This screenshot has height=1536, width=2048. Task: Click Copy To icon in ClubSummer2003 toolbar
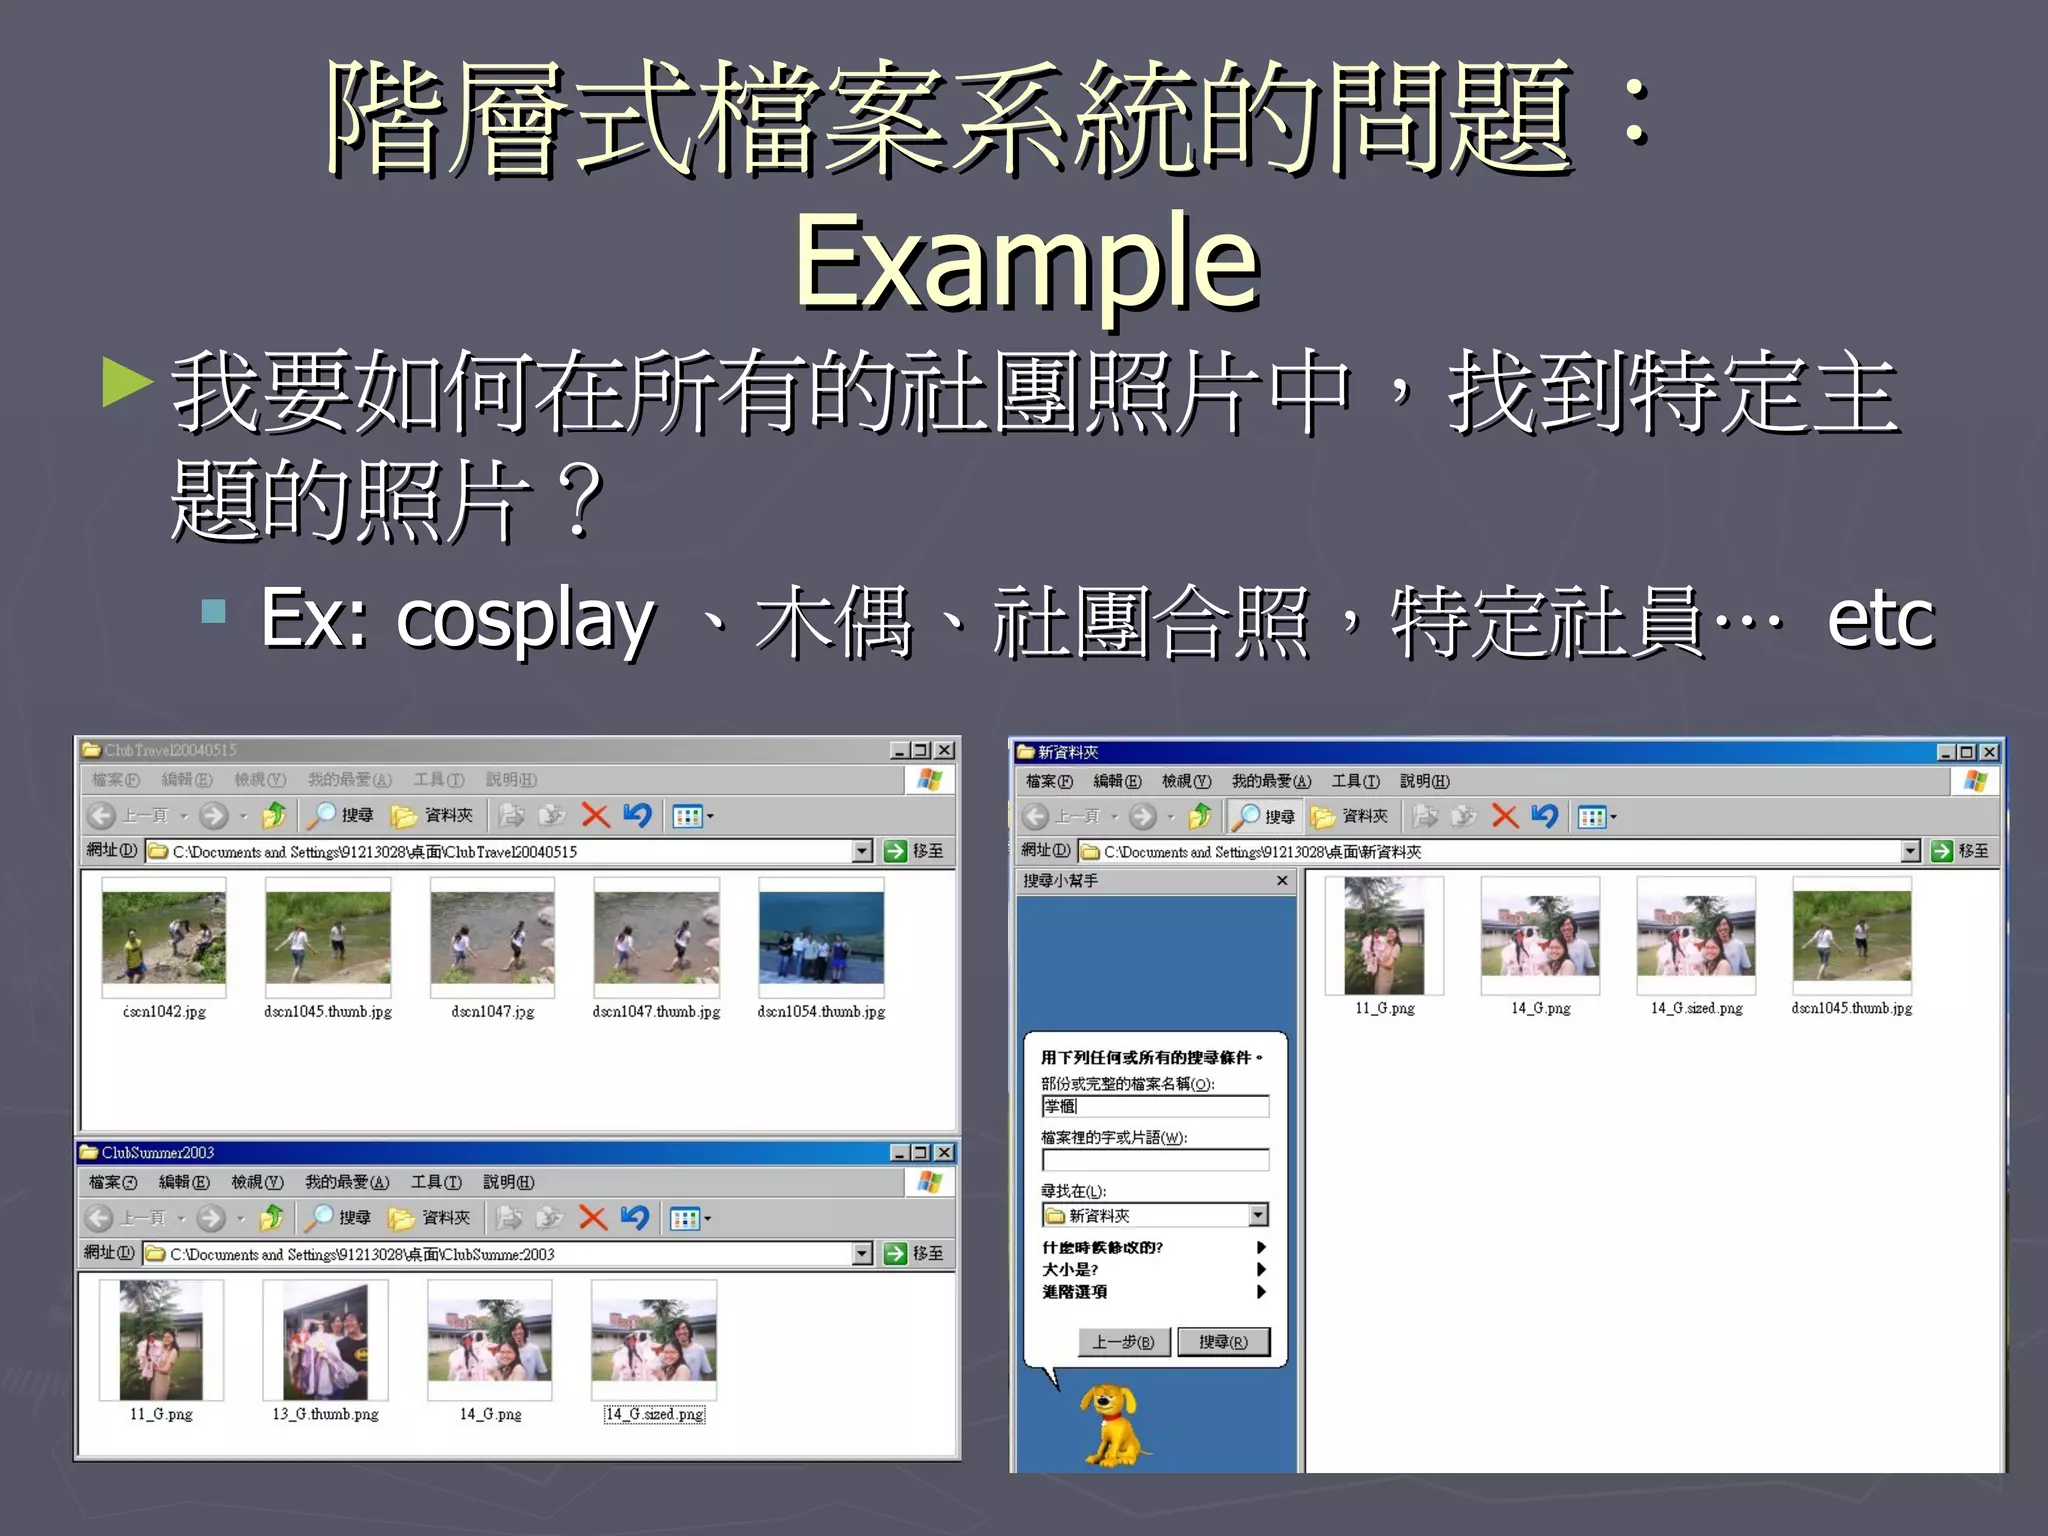pos(548,1218)
